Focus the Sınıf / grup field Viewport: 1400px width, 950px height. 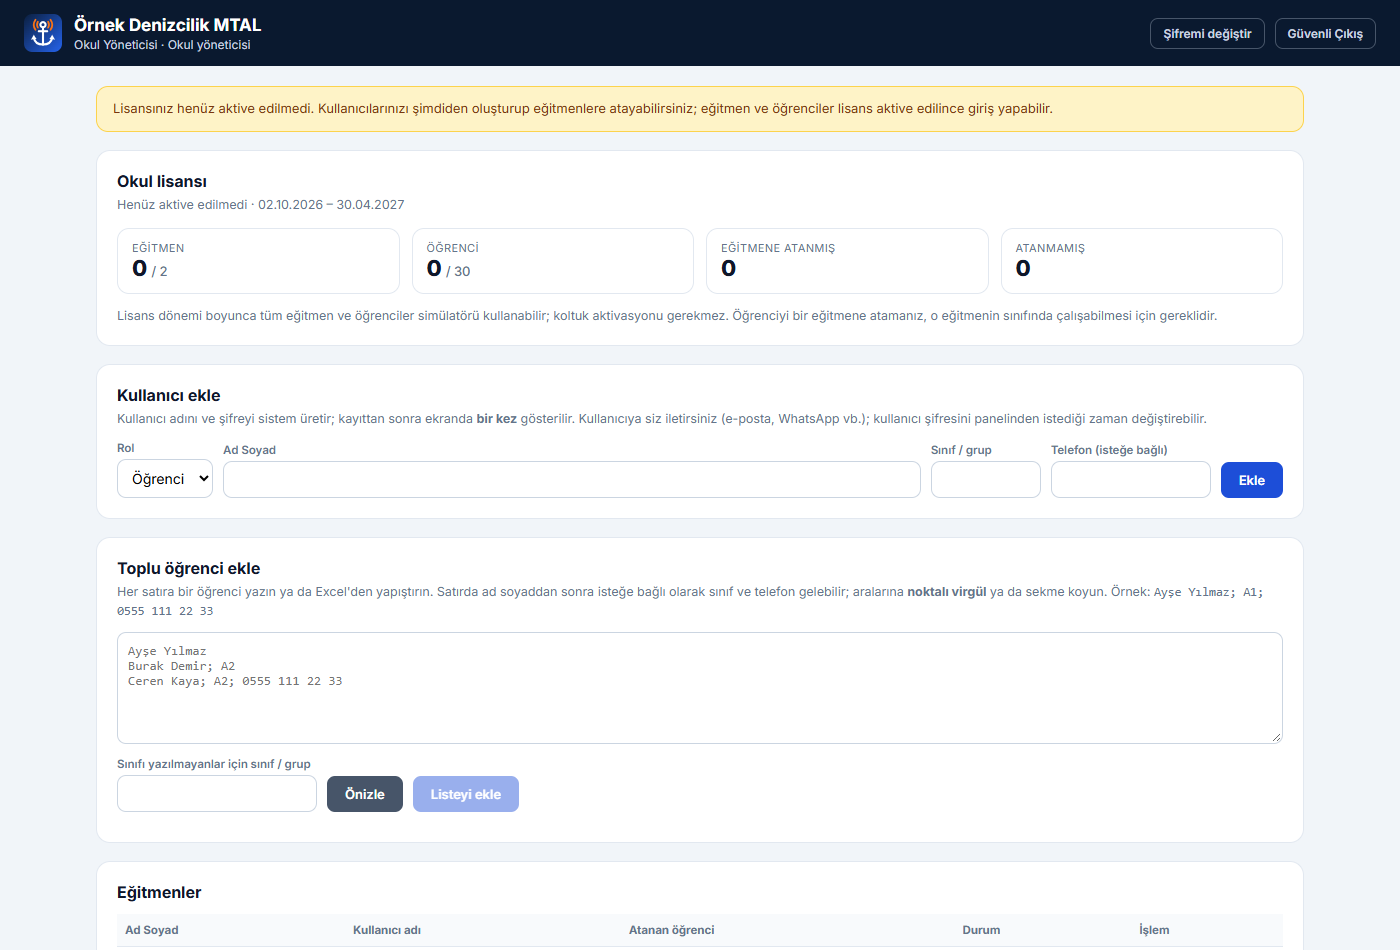[986, 480]
